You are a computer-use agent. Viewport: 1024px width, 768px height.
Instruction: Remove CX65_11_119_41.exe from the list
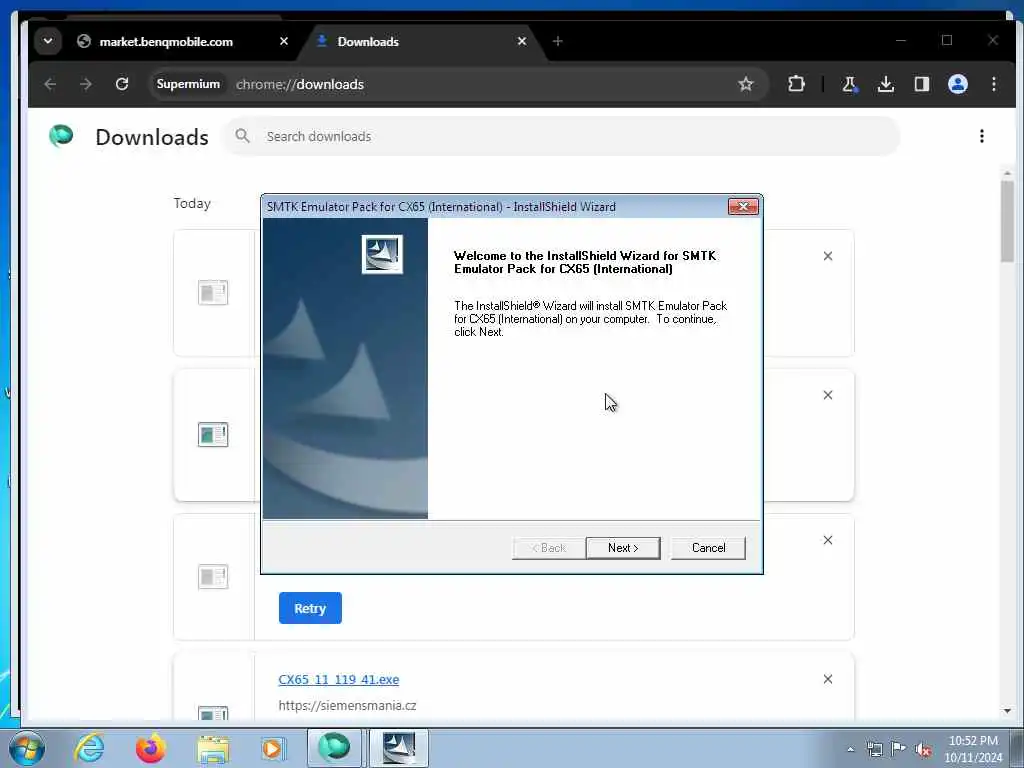pos(827,679)
